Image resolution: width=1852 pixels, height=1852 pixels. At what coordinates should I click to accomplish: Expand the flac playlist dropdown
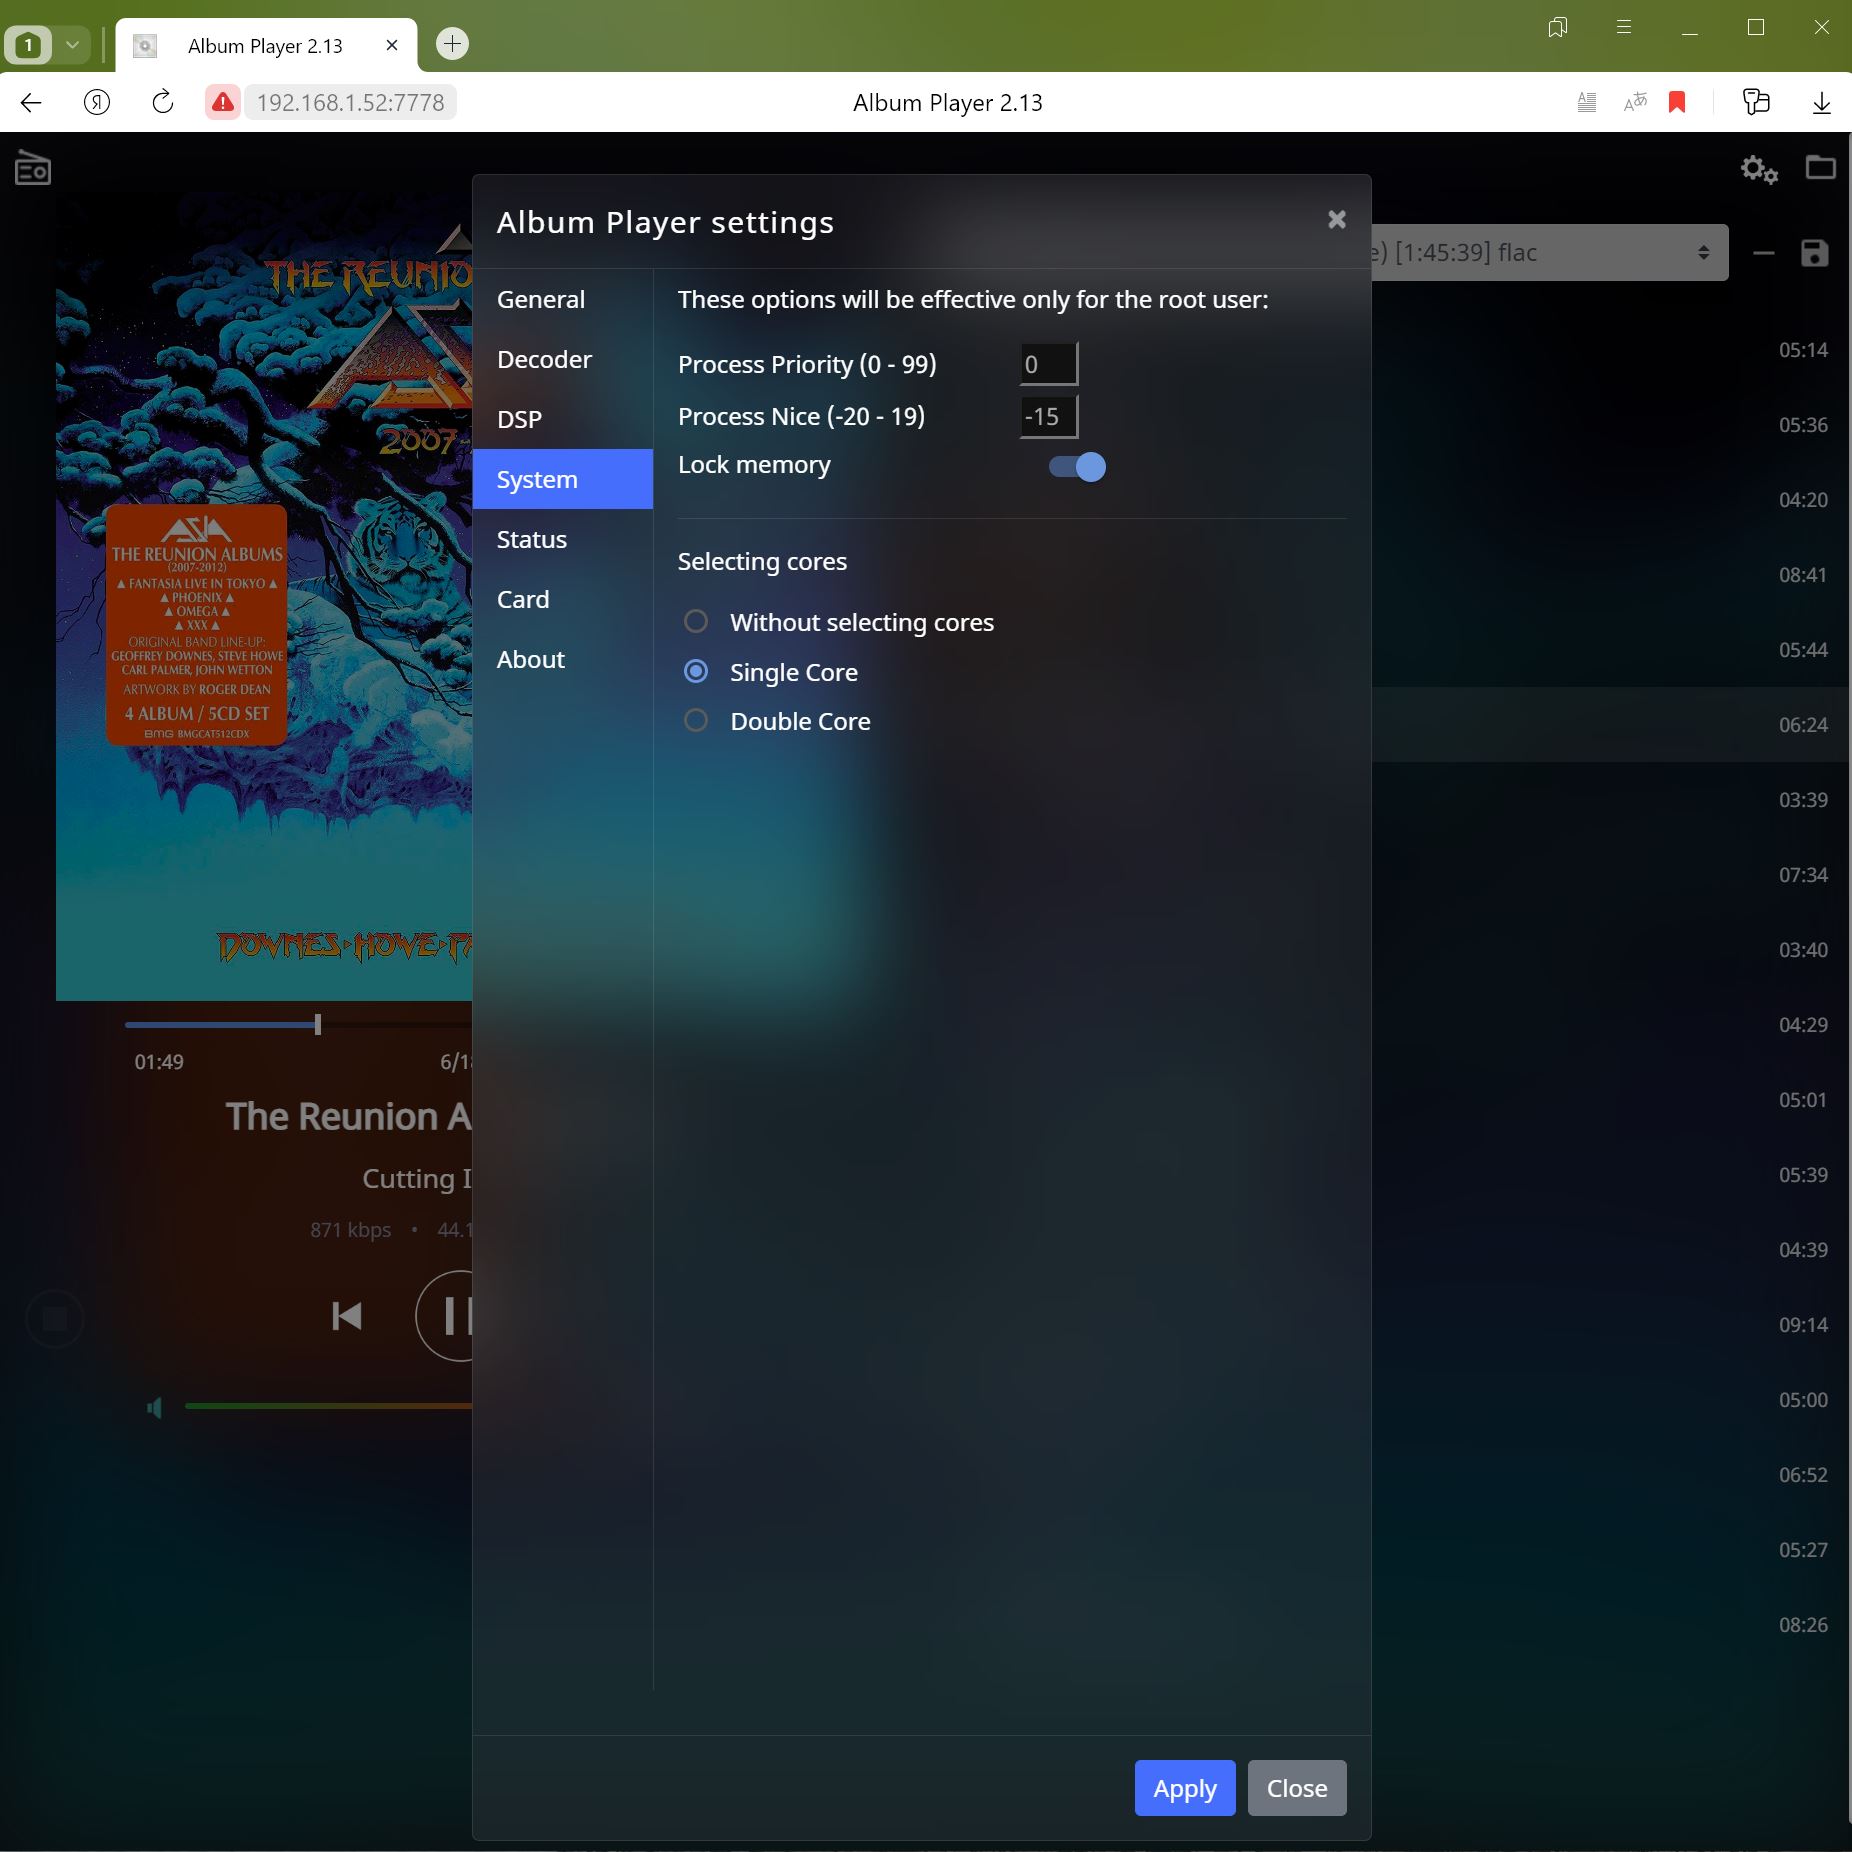coord(1550,253)
